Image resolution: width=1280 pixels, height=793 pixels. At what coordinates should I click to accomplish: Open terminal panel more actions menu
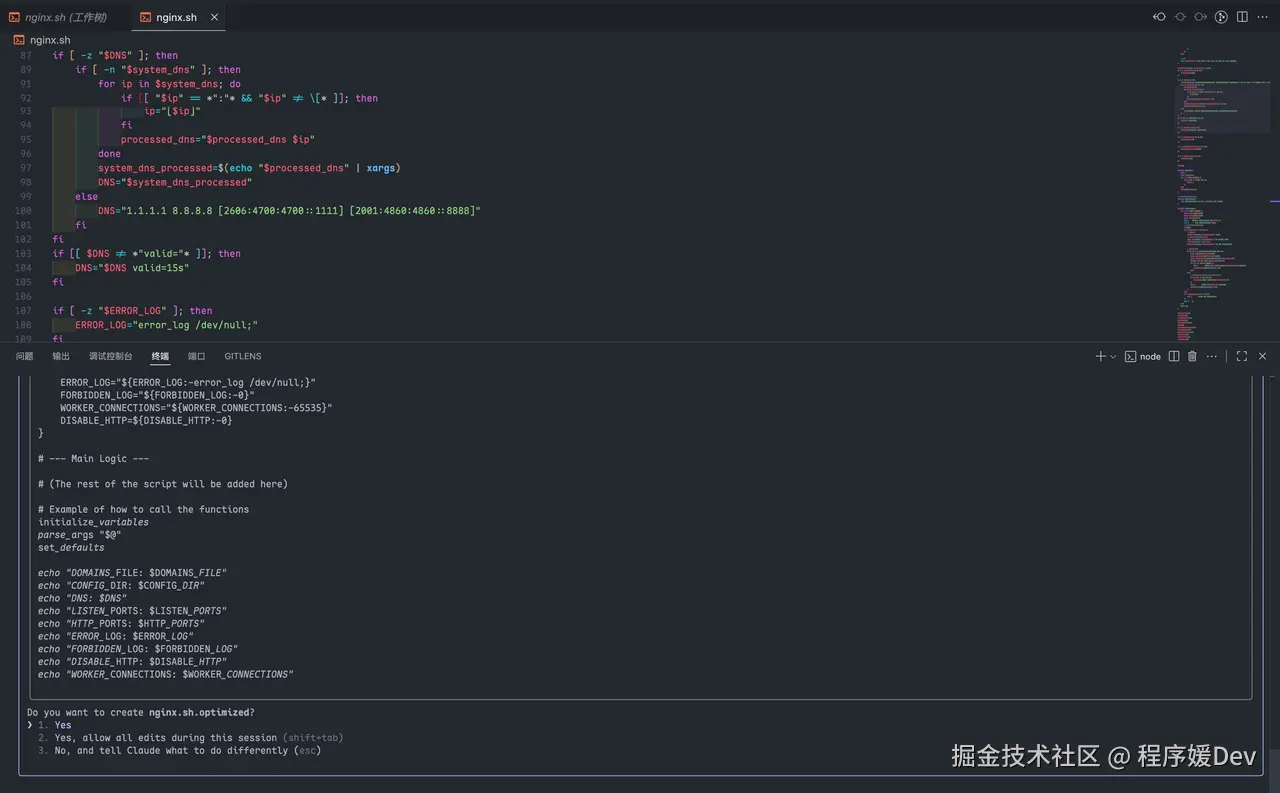pos(1212,356)
